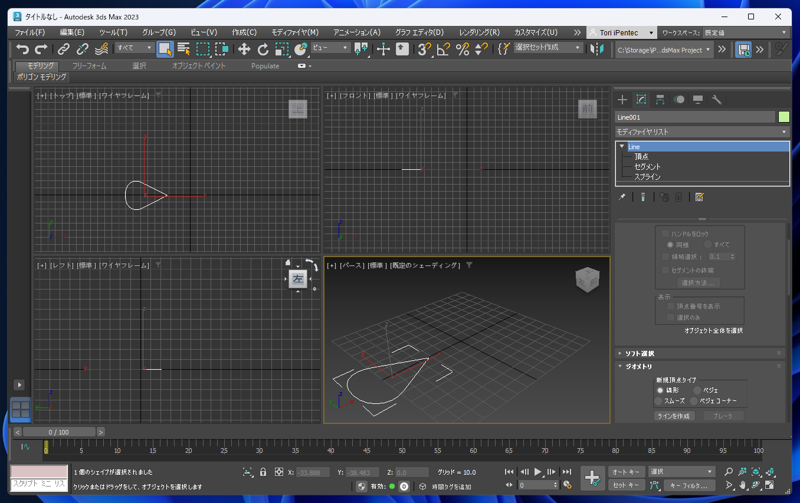The width and height of the screenshot is (800, 503).
Task: Select the ベジェコーナー radio button
Action: pyautogui.click(x=694, y=401)
